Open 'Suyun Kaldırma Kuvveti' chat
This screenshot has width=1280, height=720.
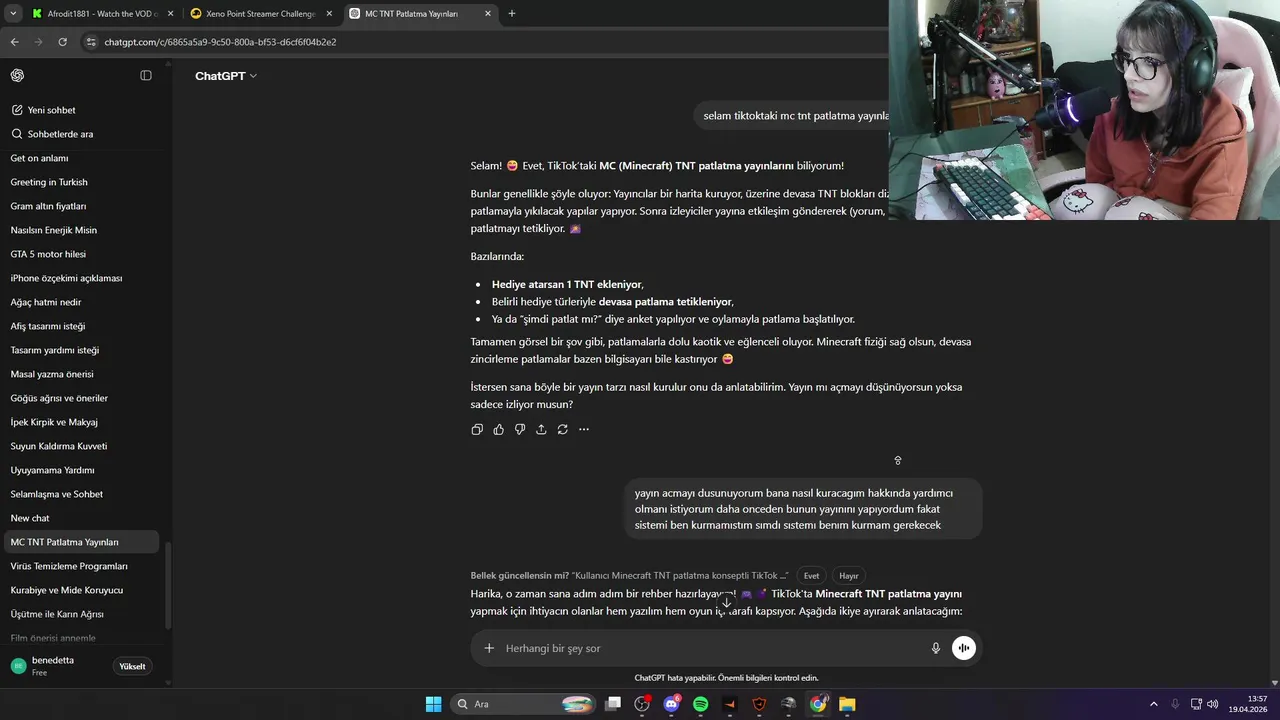click(x=82, y=446)
